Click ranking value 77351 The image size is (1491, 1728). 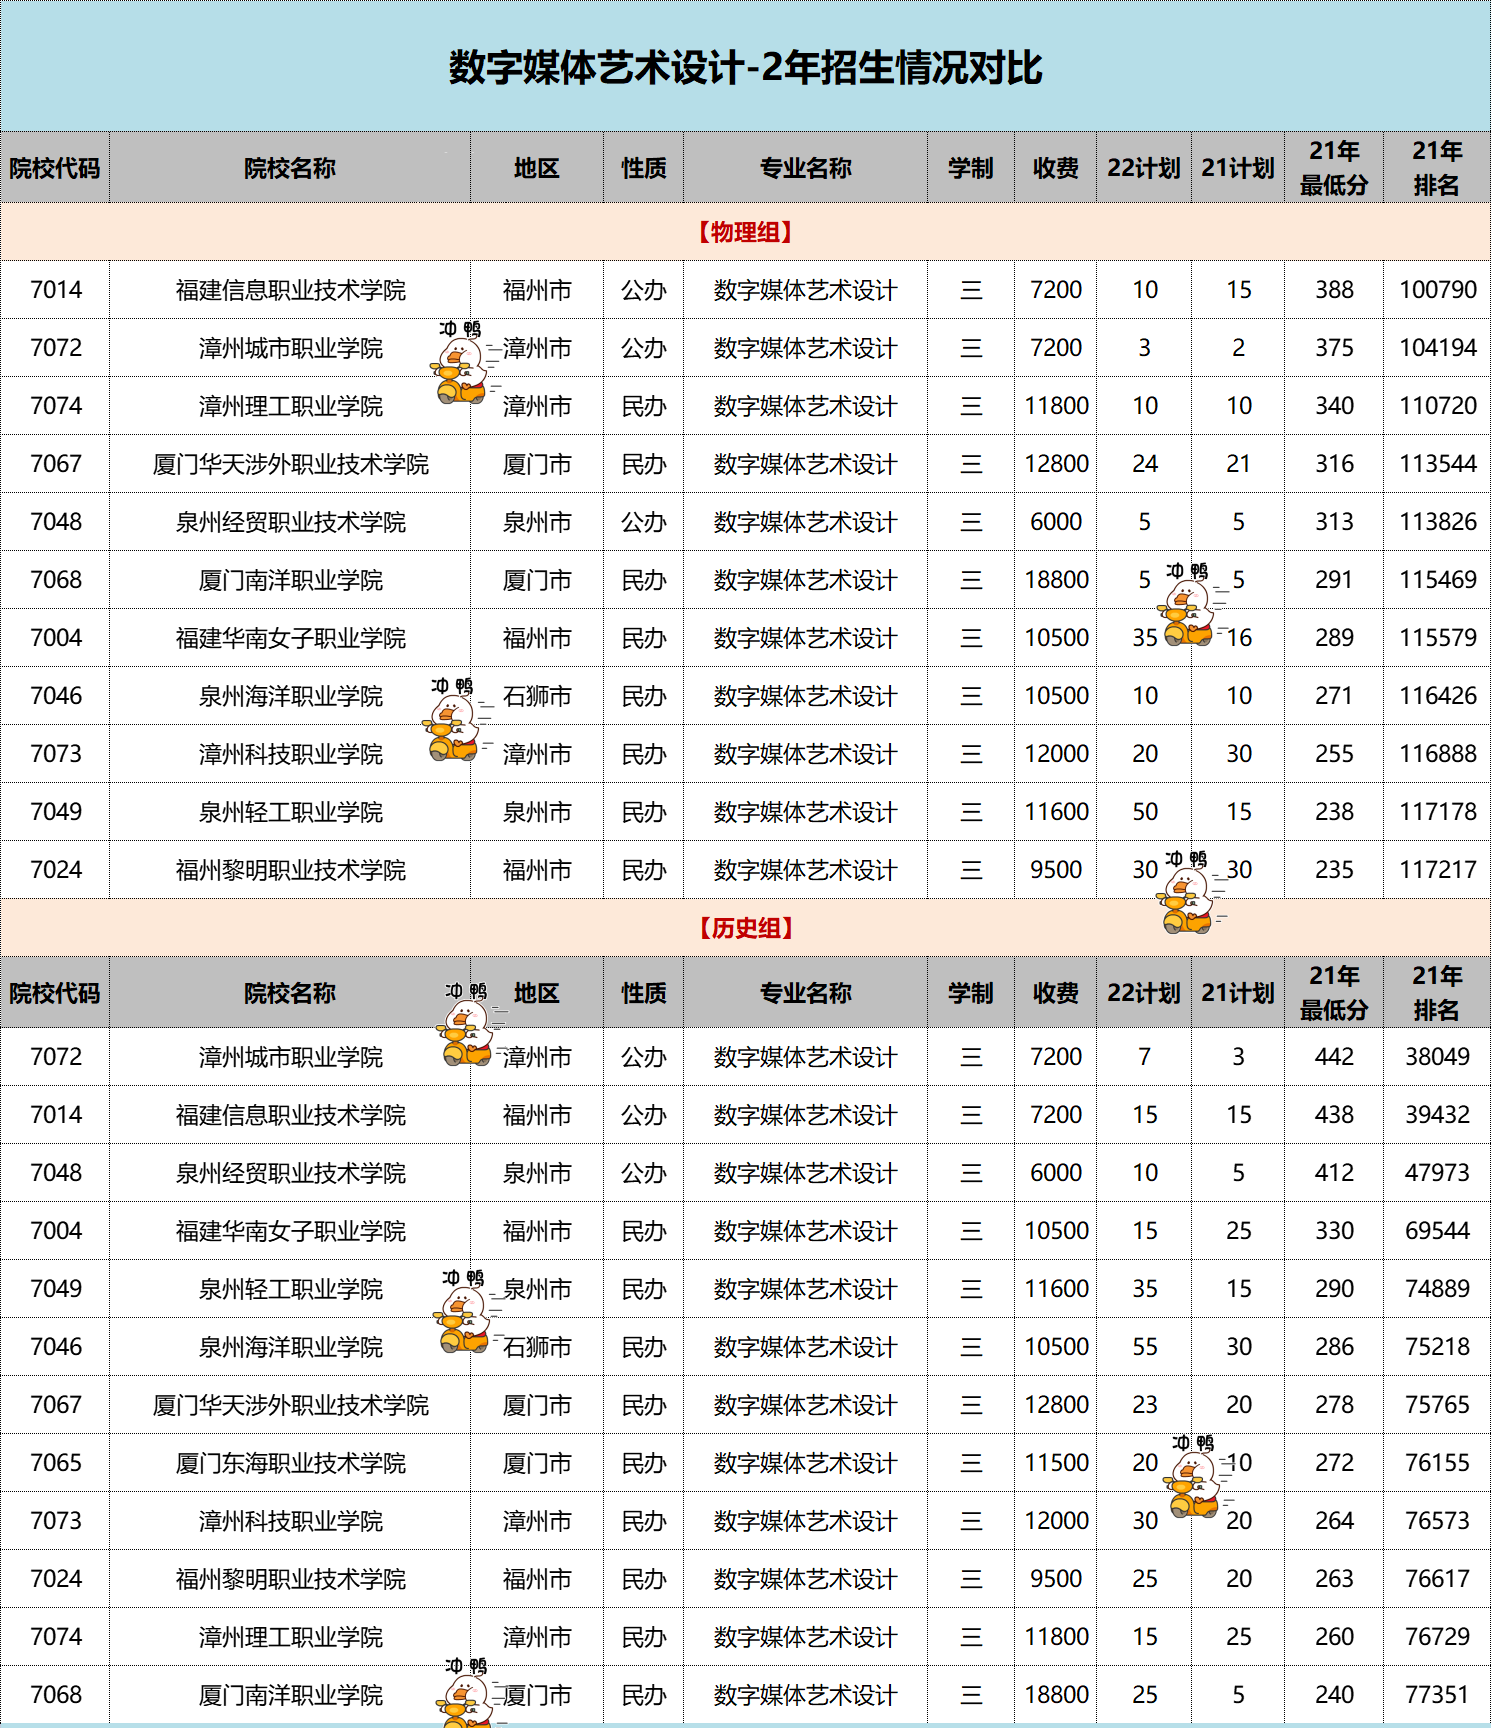(x=1437, y=1695)
